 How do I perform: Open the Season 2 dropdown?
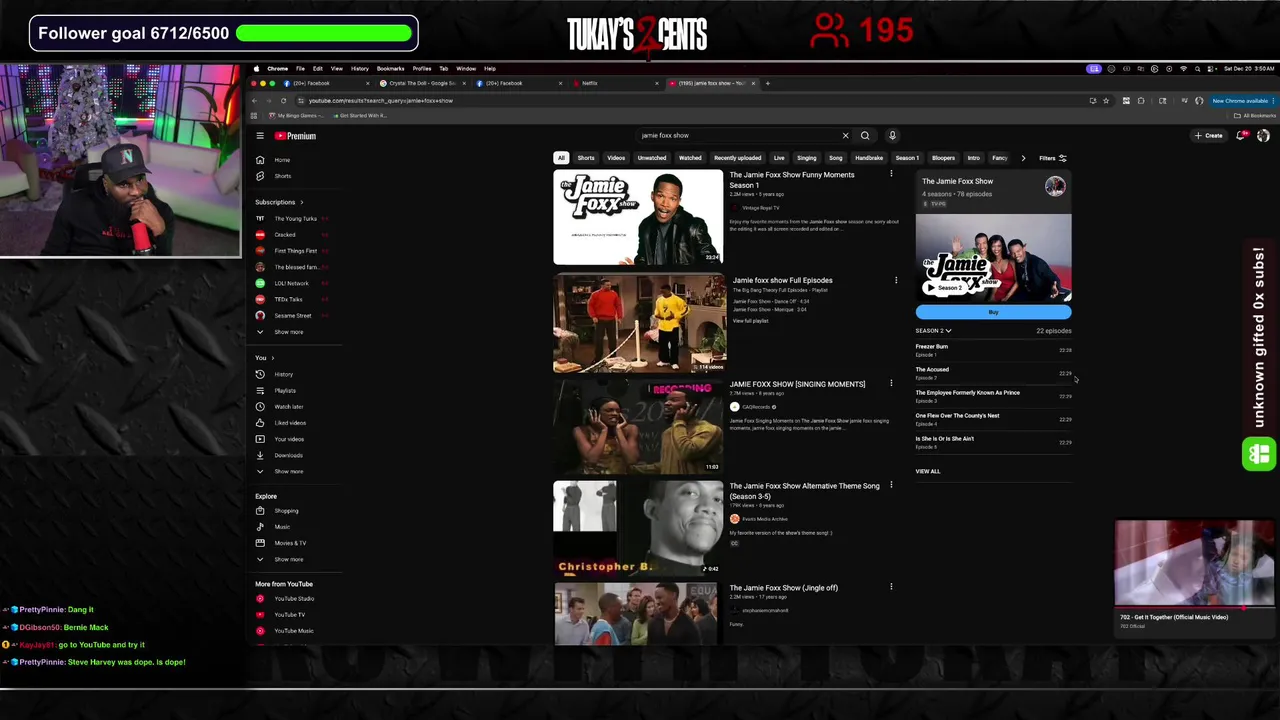pos(933,331)
